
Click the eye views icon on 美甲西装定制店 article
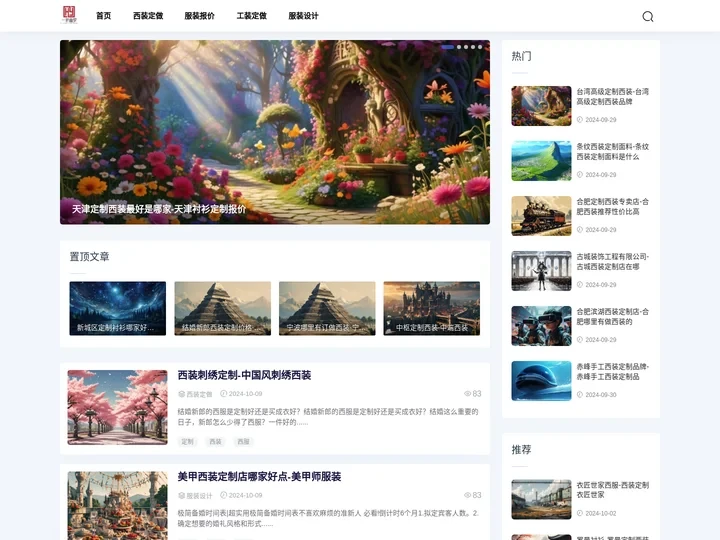coord(467,495)
